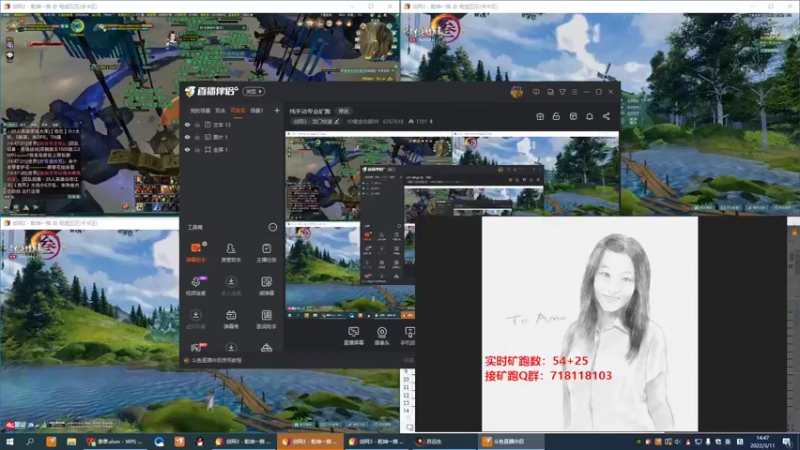
Task: Open the mode switch pill next to the logo
Action: click(254, 92)
